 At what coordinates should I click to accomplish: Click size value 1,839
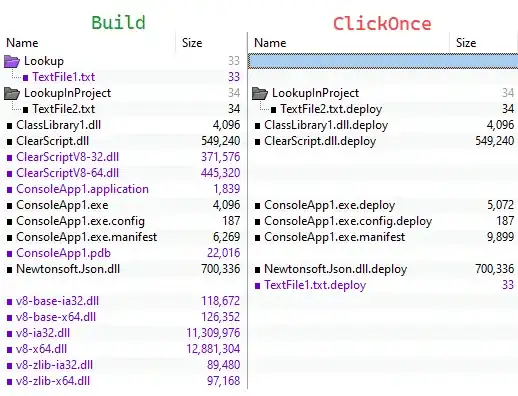coord(227,189)
